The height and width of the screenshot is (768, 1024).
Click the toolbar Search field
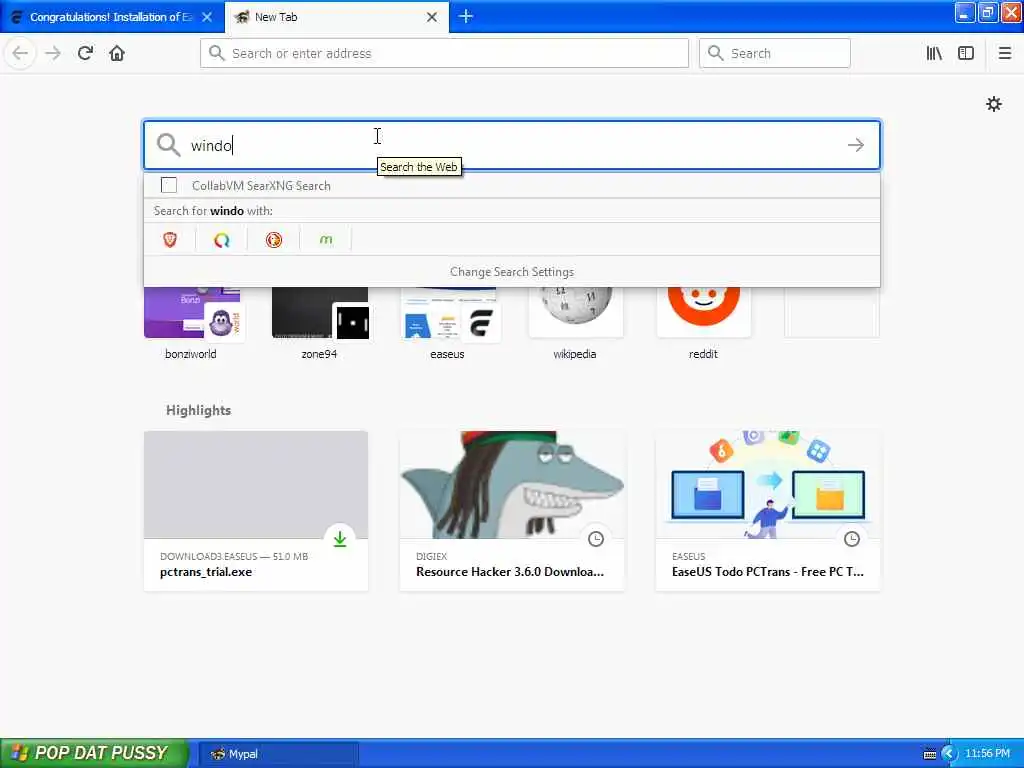(x=775, y=54)
